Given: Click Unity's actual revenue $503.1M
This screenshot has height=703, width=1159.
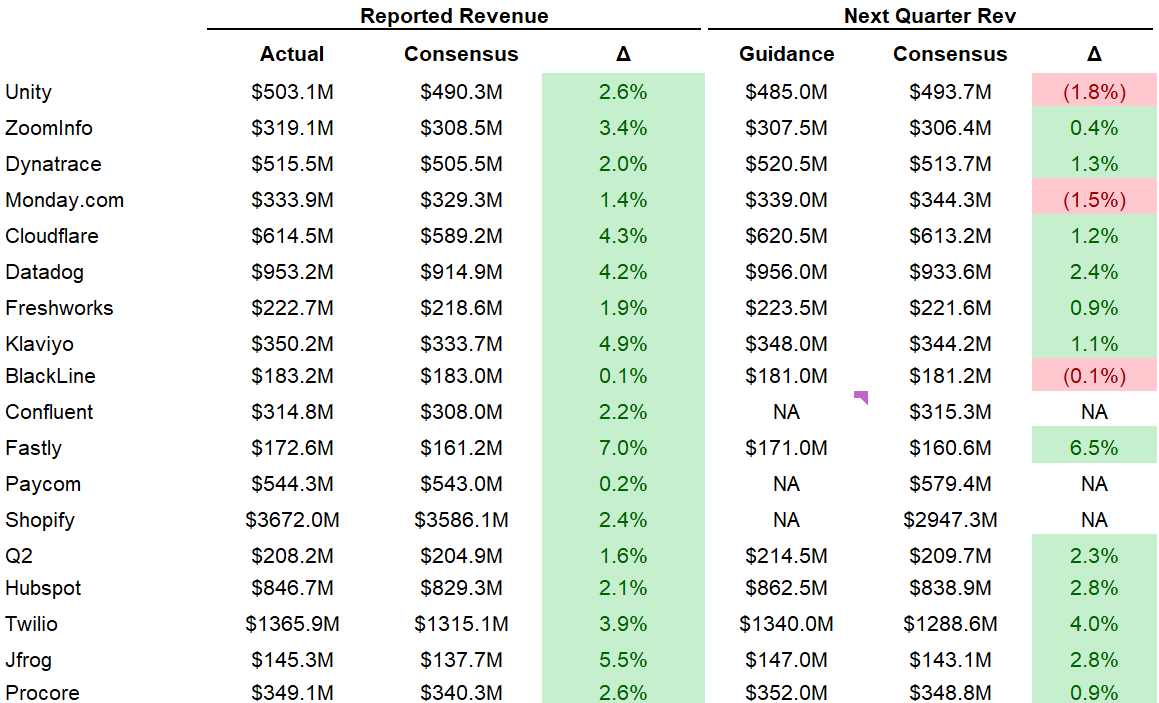Looking at the screenshot, I should point(292,92).
